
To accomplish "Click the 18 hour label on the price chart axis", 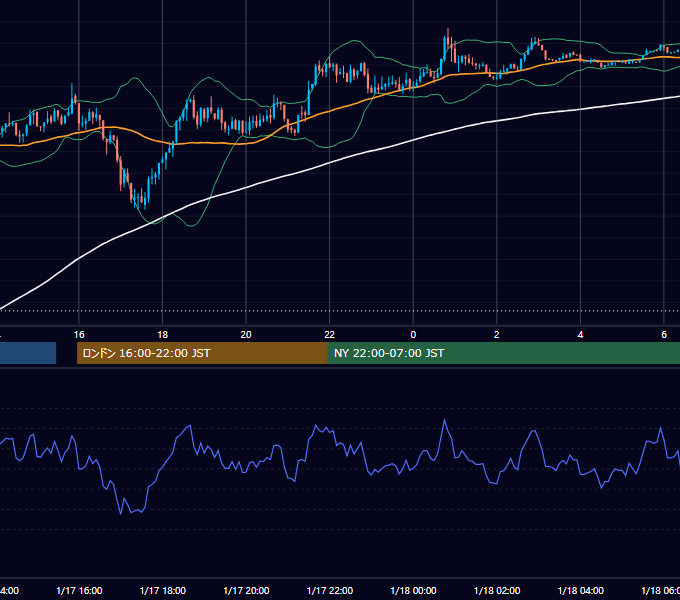I will (163, 335).
